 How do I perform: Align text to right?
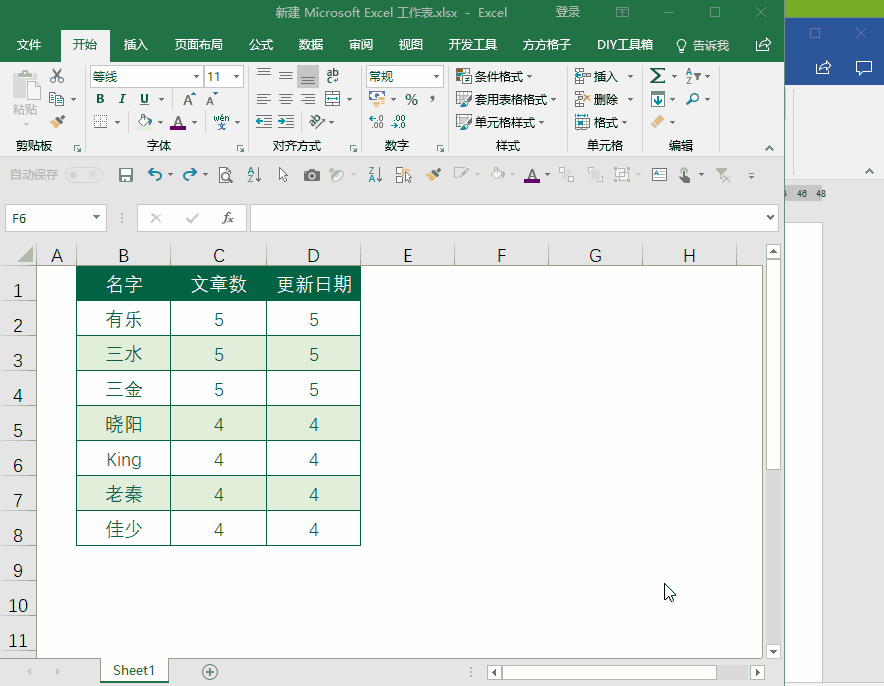click(308, 99)
